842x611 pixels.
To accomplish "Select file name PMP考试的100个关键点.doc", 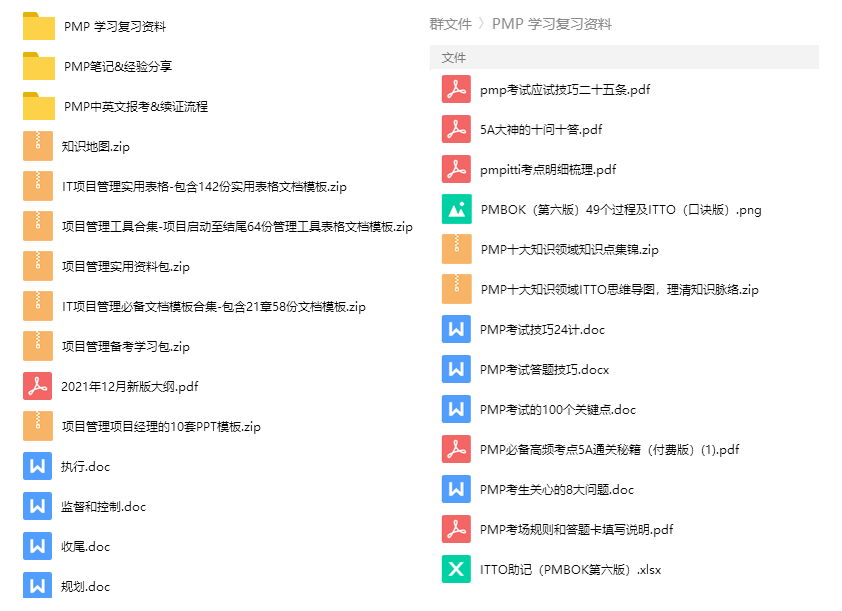I will click(558, 410).
